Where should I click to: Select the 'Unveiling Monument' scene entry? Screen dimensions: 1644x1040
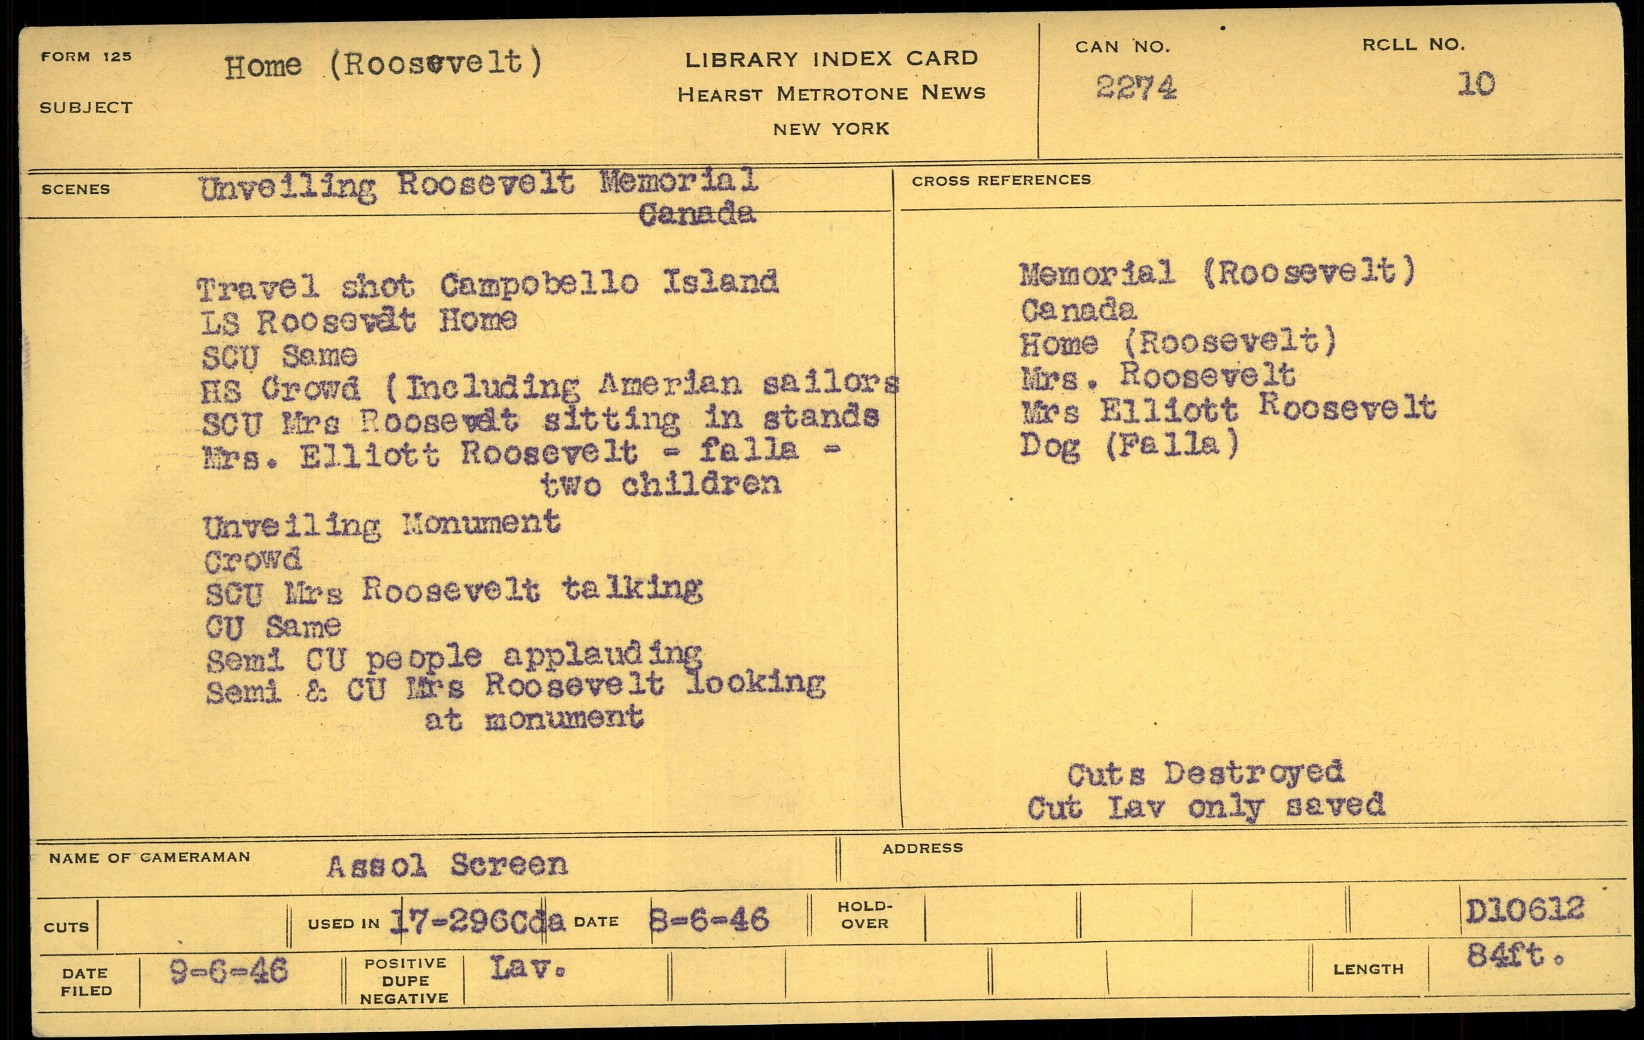point(381,524)
